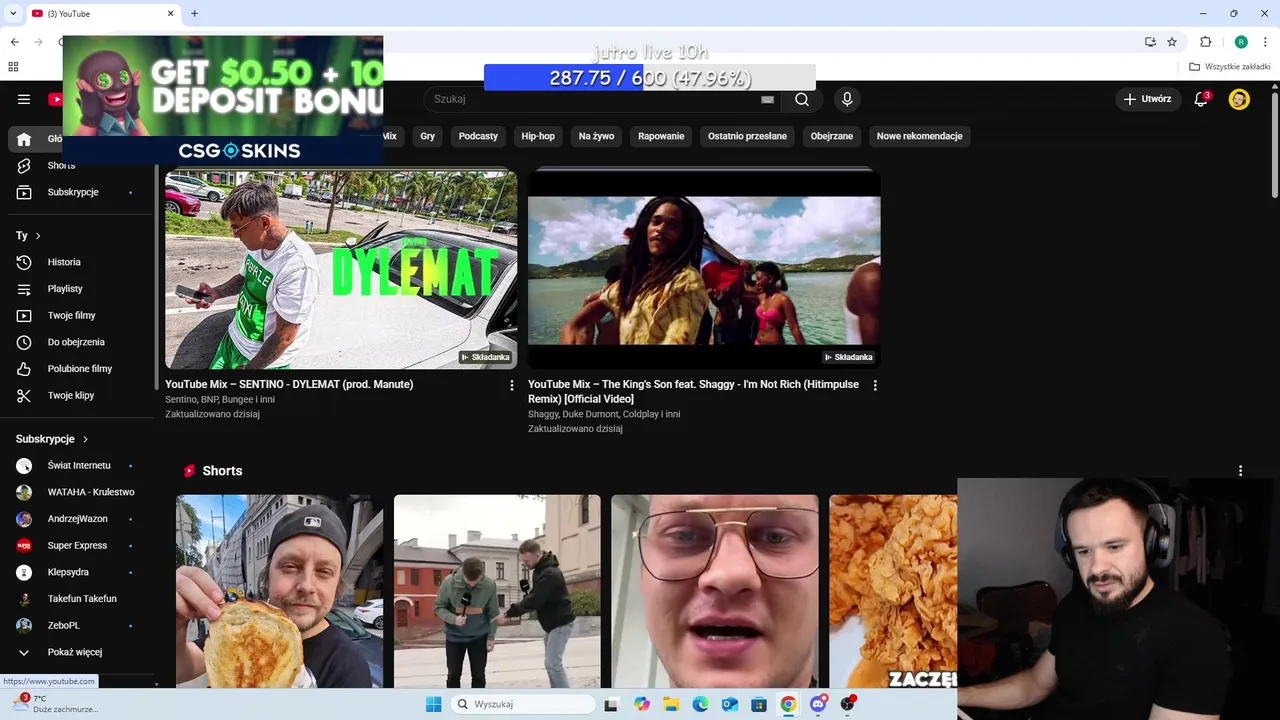Viewport: 1280px width, 720px height.
Task: Open the on-screen keyboard icon in search box
Action: pyautogui.click(x=767, y=99)
